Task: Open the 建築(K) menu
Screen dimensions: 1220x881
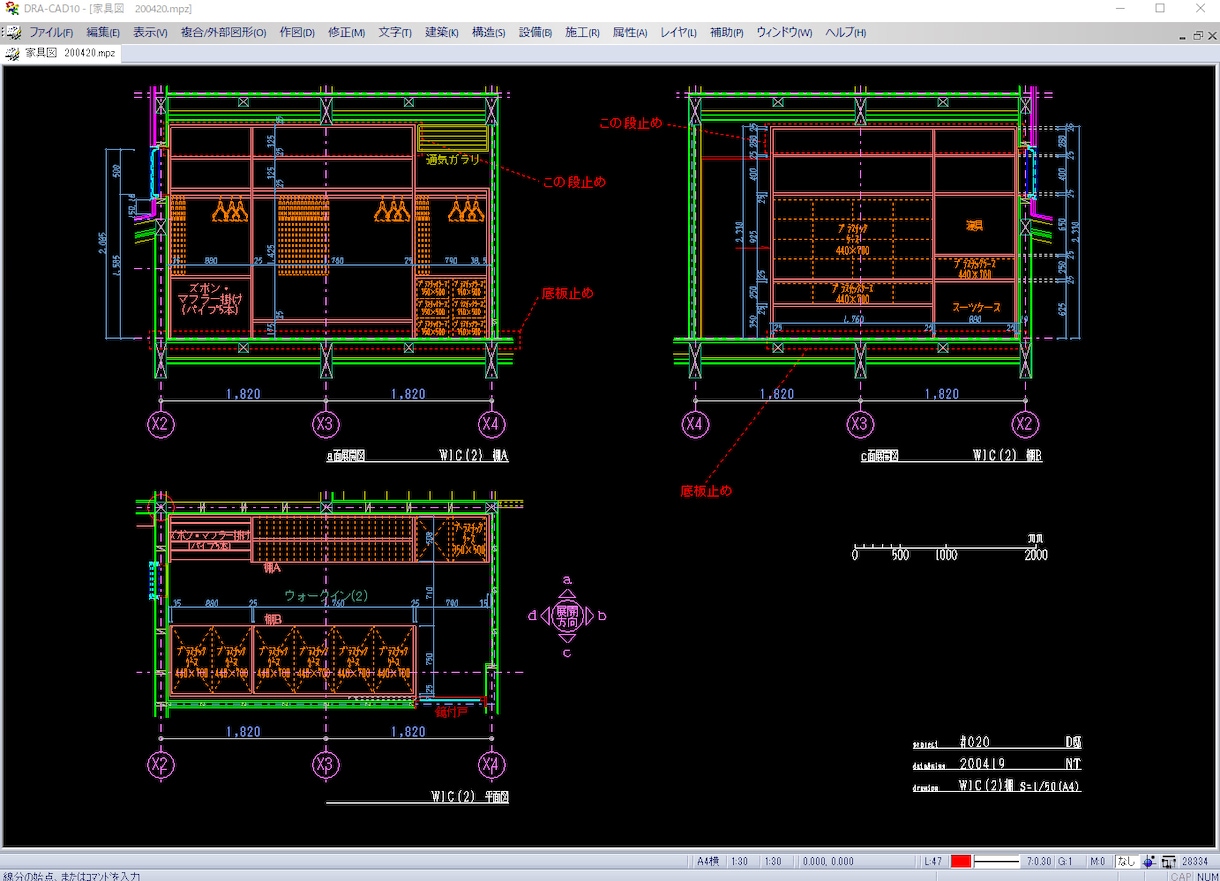Action: [x=442, y=32]
